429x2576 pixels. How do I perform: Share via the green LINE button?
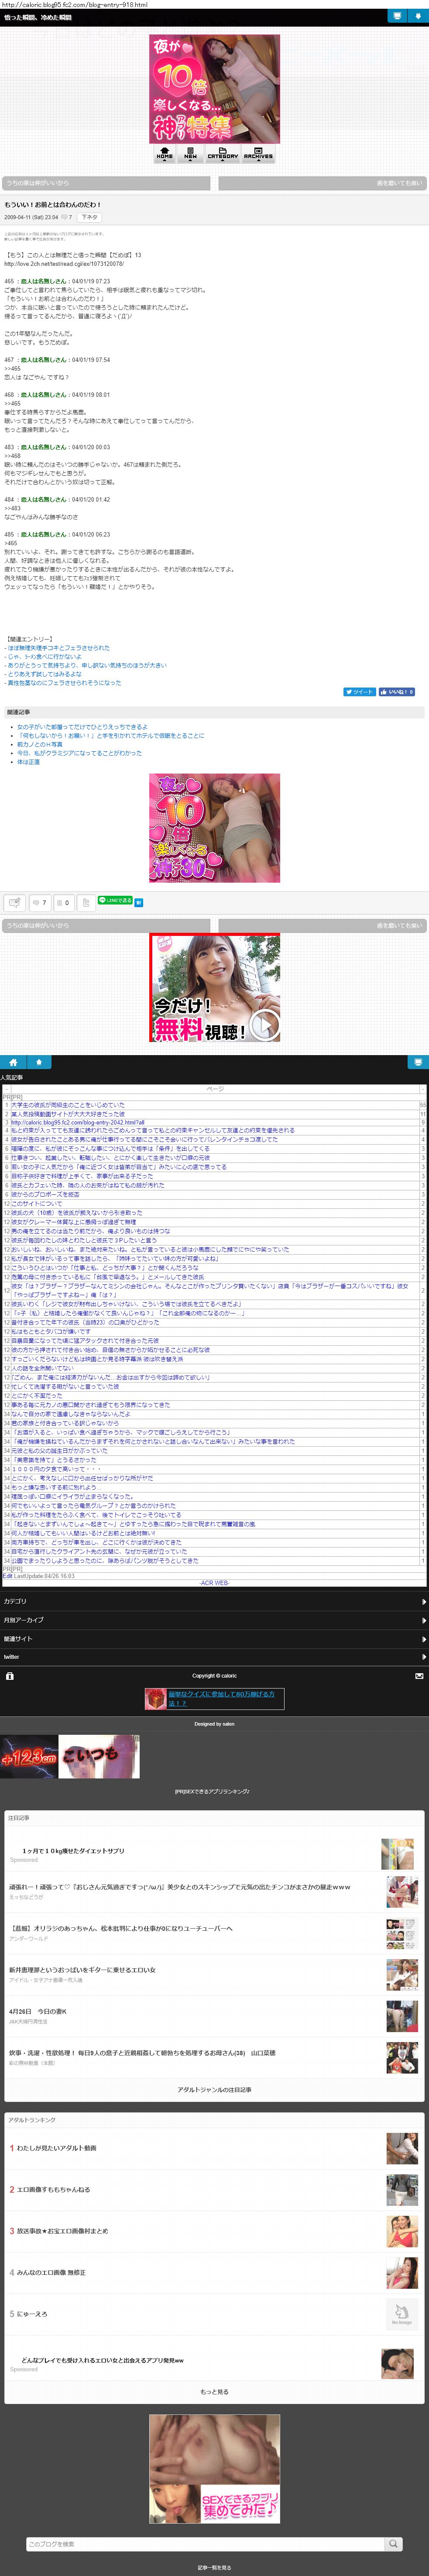[x=115, y=900]
